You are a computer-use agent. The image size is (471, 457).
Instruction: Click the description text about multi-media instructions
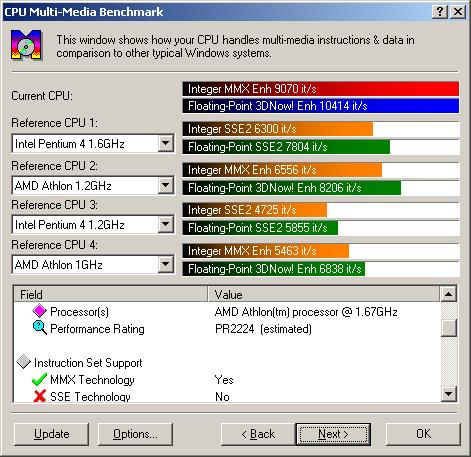tap(235, 46)
